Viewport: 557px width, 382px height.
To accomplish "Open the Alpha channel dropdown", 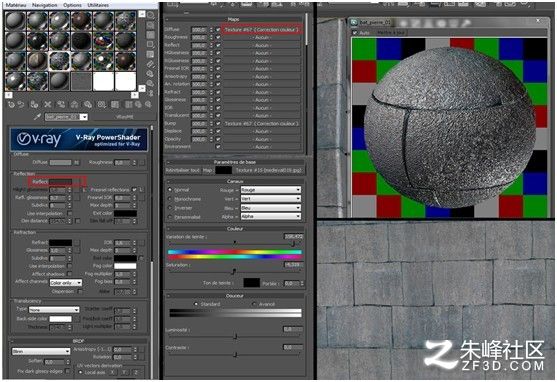I will pos(271,216).
